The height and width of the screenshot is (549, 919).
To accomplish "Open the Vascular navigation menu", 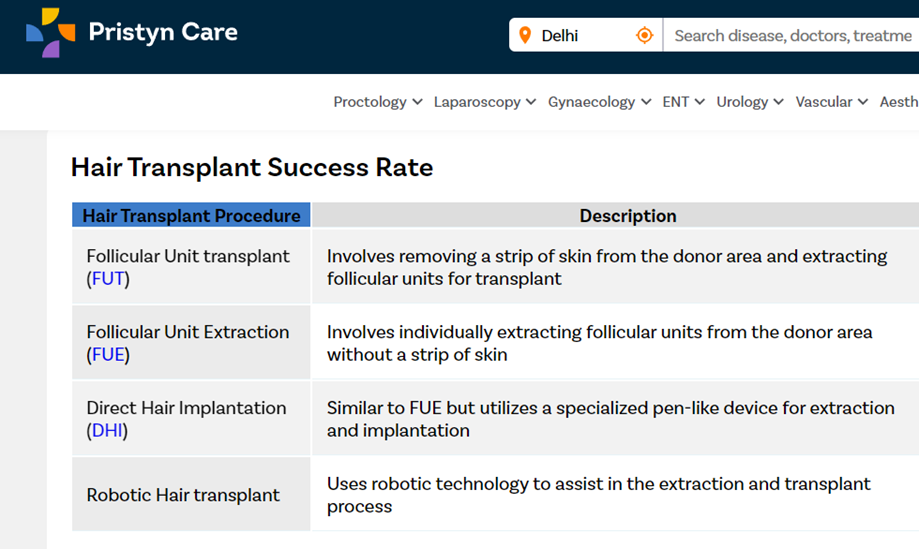I will tap(831, 102).
